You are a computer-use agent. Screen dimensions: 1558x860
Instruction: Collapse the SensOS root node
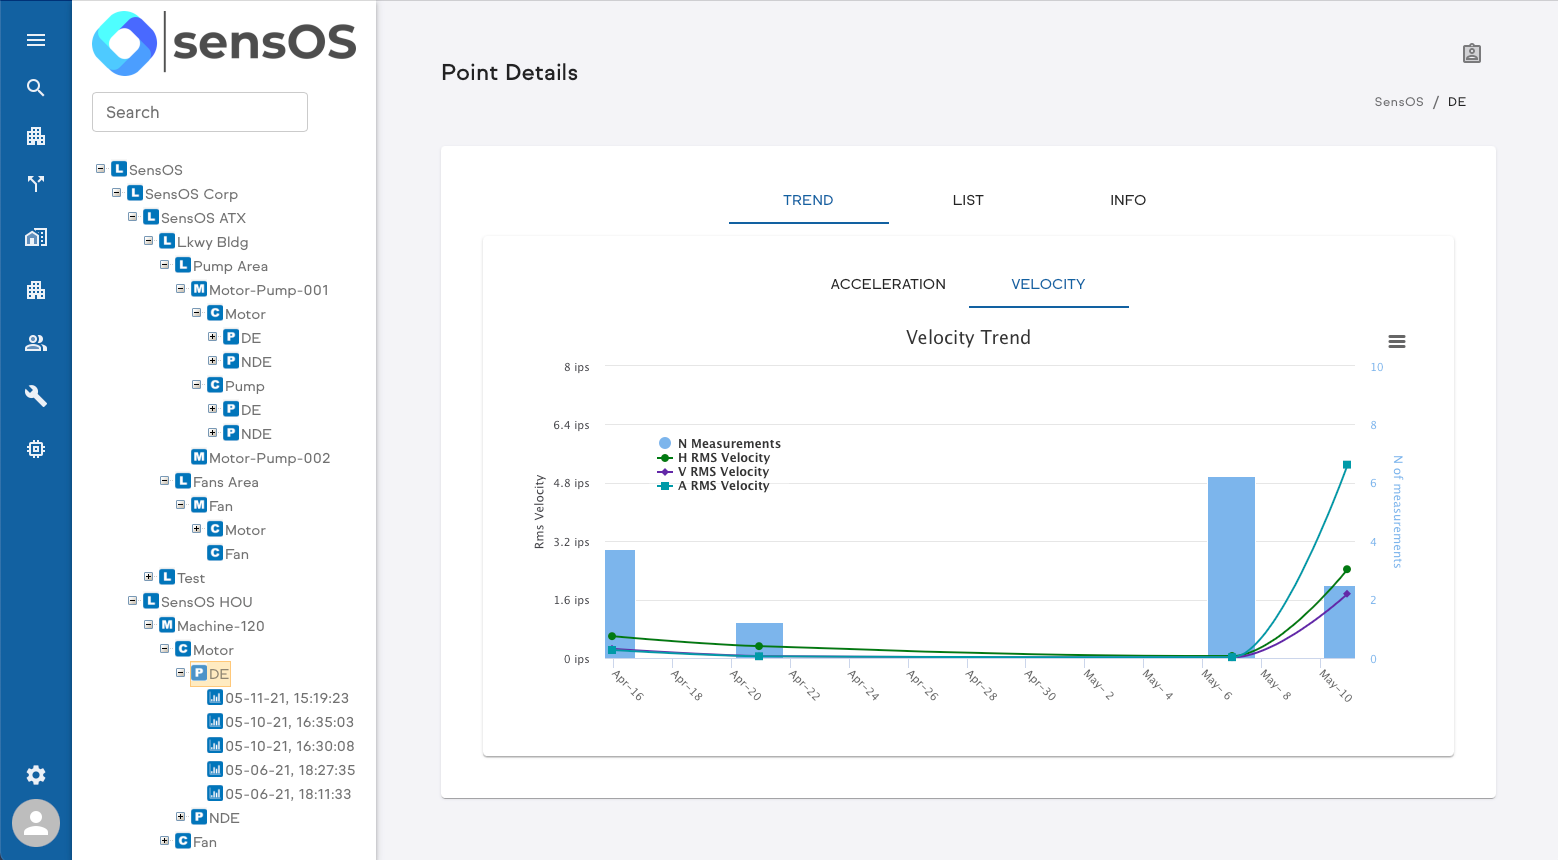coord(100,169)
